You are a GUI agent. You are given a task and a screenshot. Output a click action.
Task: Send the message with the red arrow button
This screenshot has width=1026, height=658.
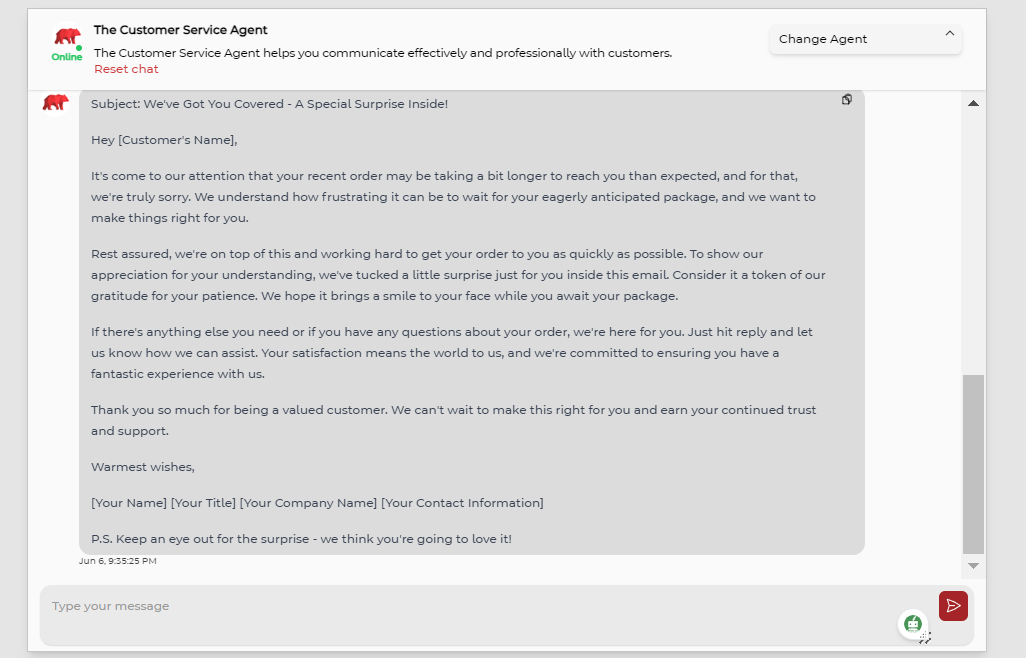click(953, 606)
